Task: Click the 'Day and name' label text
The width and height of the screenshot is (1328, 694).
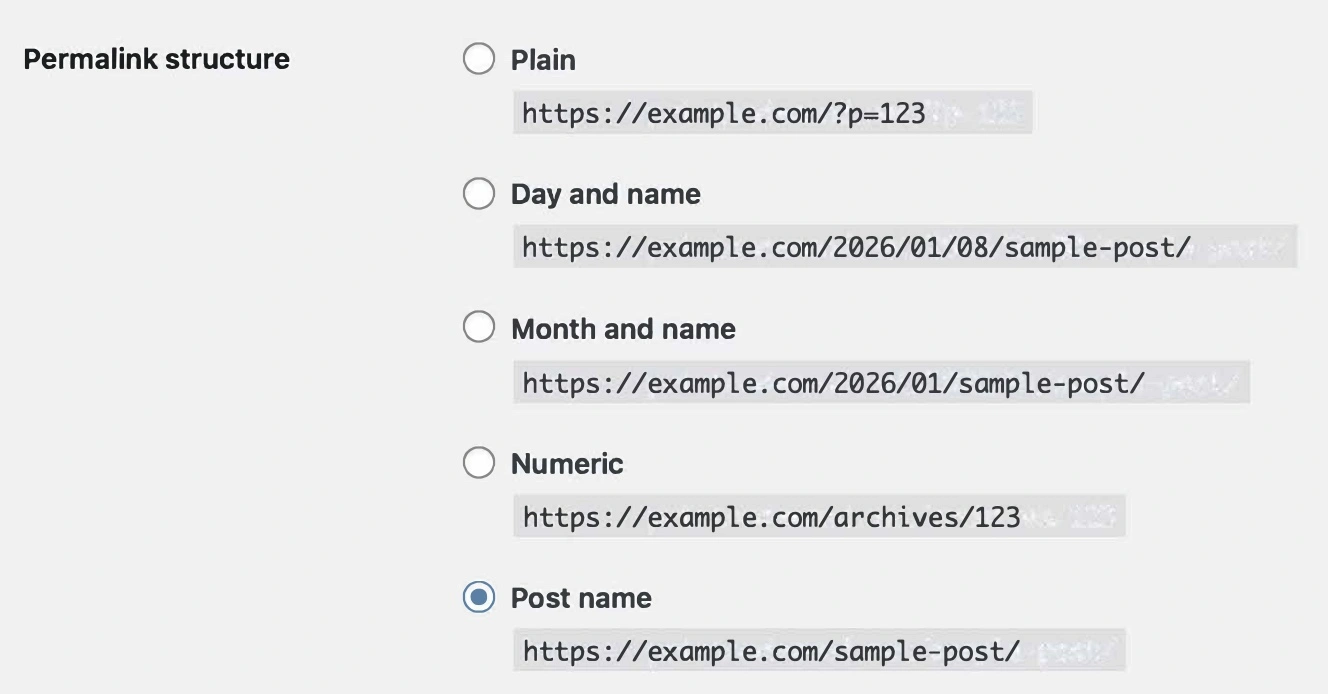Action: (605, 194)
